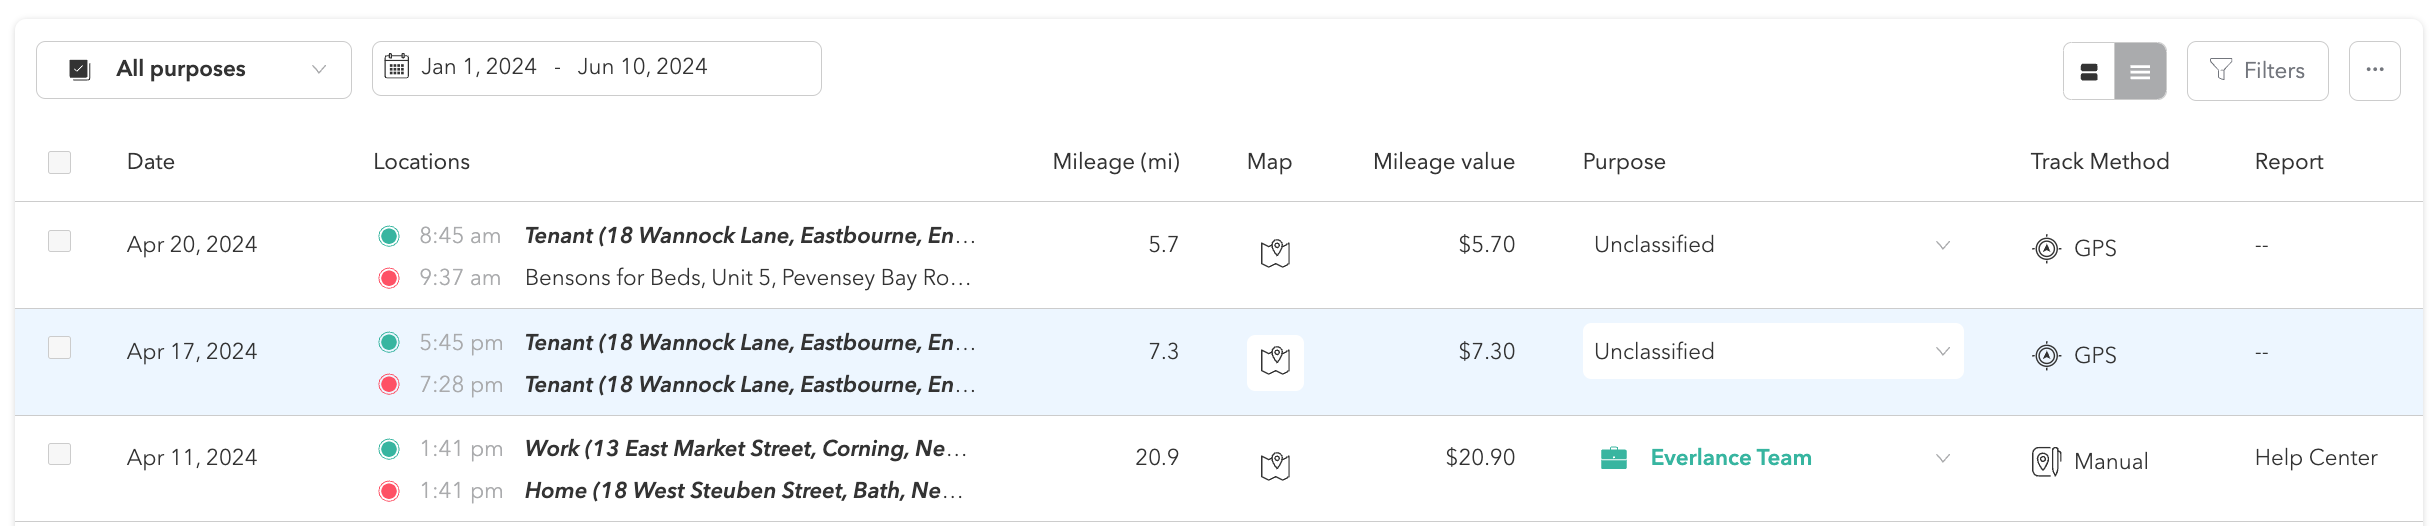The image size is (2432, 526).
Task: Open the Help Center report link
Action: point(2315,458)
